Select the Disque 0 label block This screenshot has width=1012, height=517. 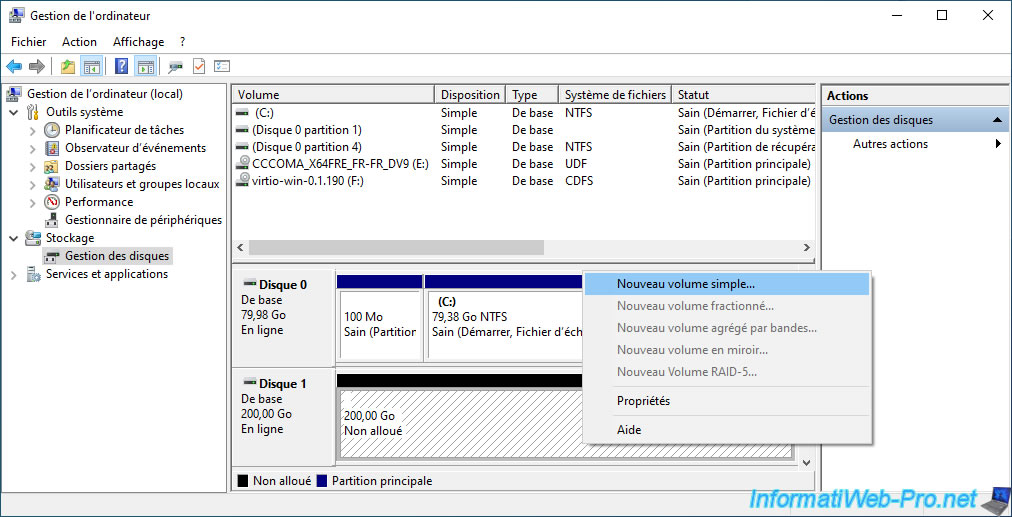(283, 318)
